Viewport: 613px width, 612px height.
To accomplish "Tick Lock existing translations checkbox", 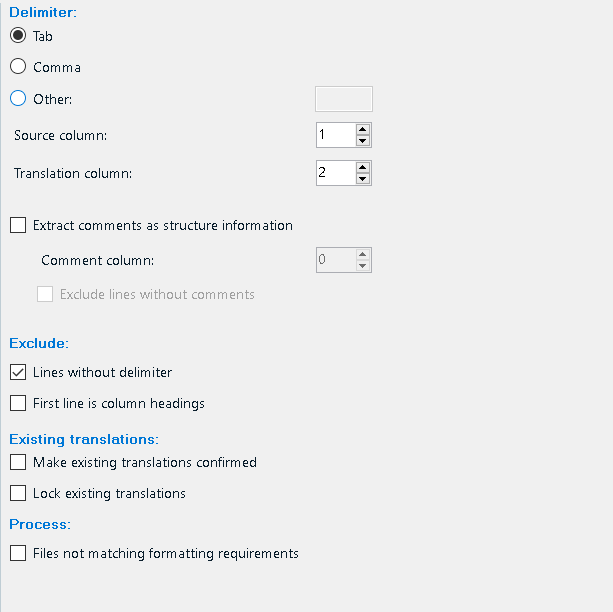I will 18,494.
